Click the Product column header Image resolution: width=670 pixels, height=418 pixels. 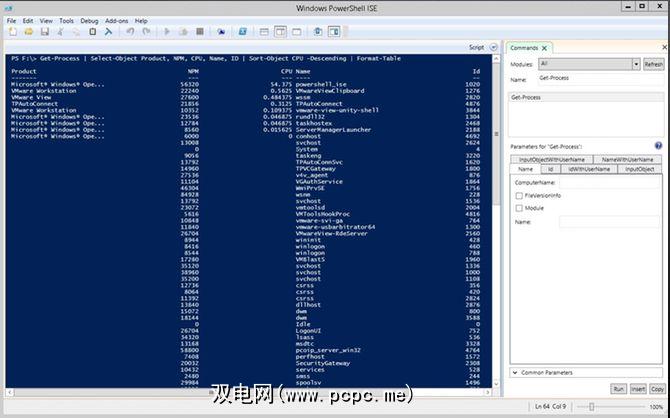click(24, 71)
